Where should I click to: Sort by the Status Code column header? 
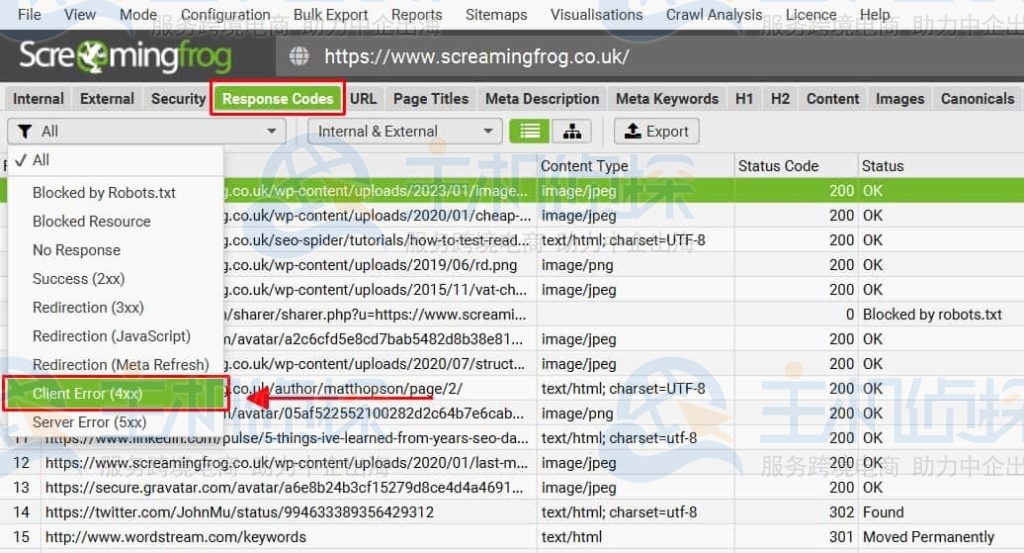778,166
